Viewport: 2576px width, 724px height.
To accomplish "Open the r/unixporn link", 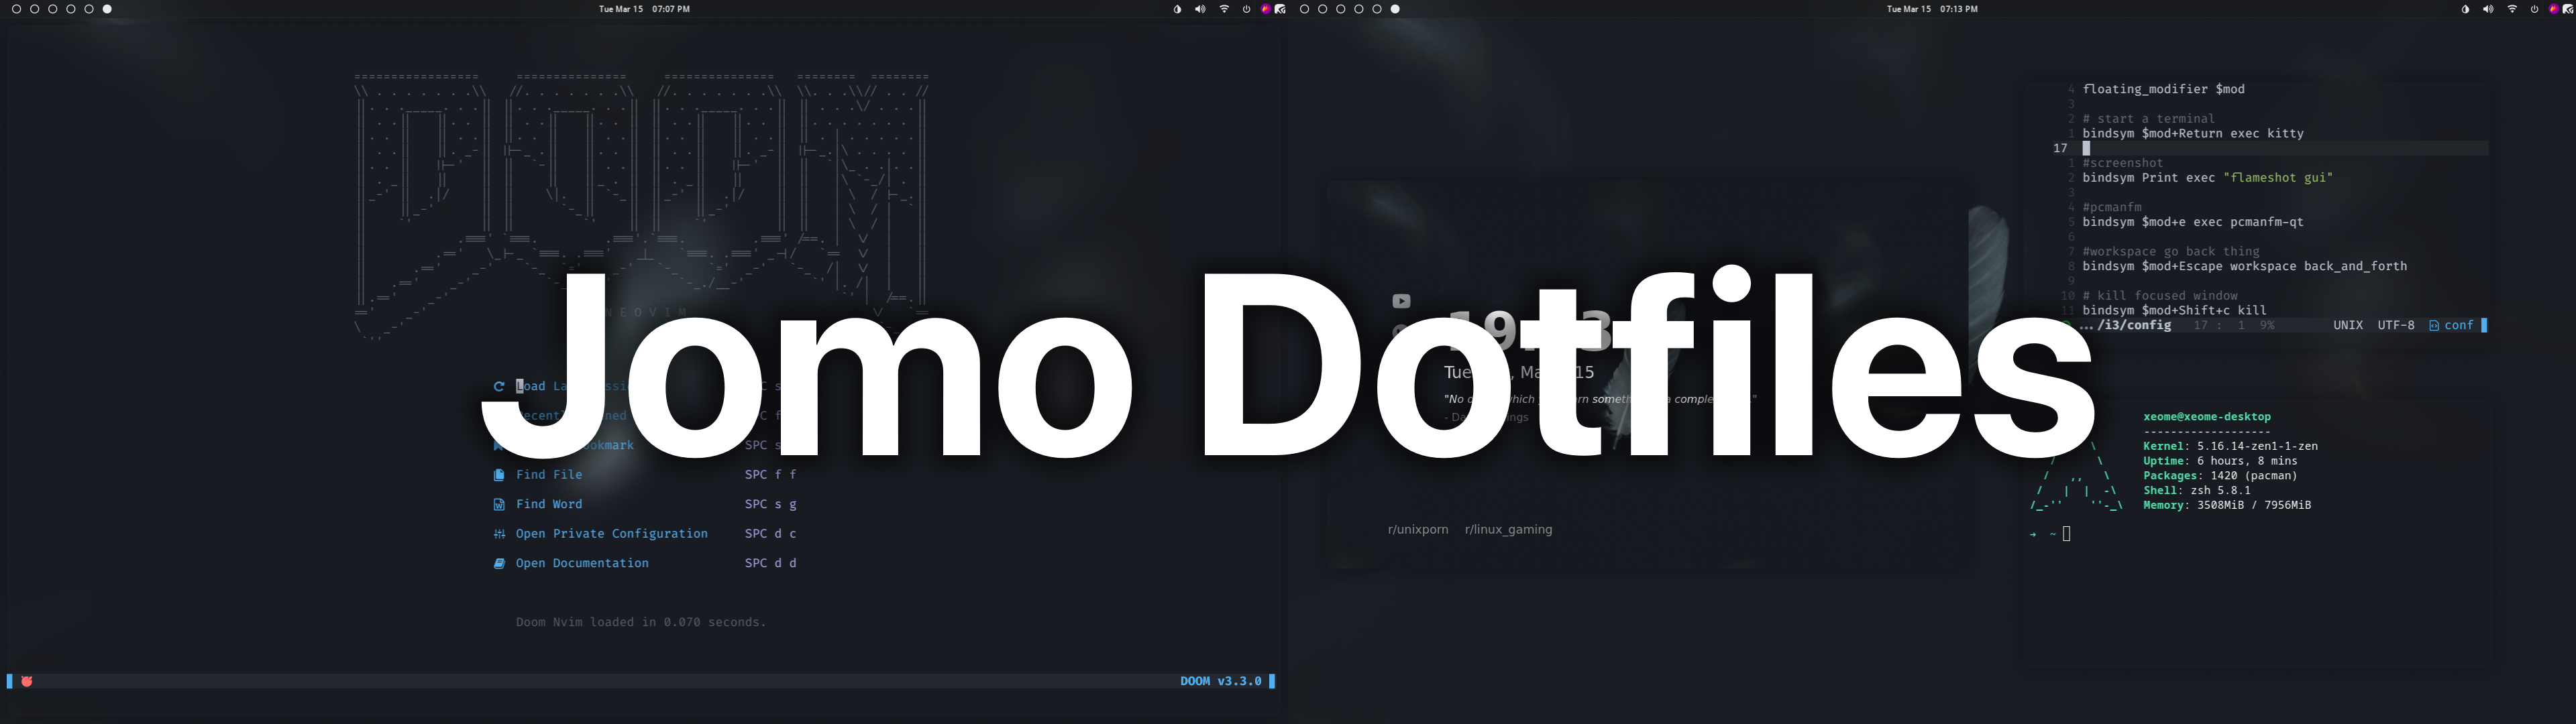I will pos(1418,530).
